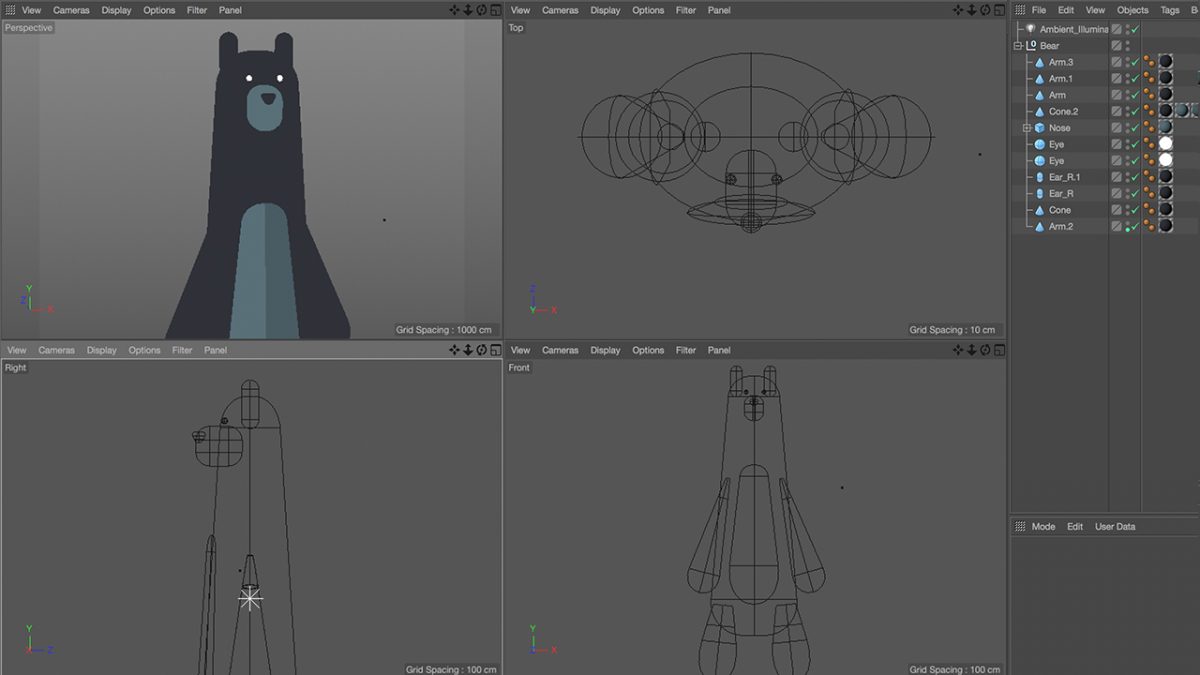The height and width of the screenshot is (675, 1200).
Task: Click the Ear_R.1 capsule object icon
Action: [1040, 177]
